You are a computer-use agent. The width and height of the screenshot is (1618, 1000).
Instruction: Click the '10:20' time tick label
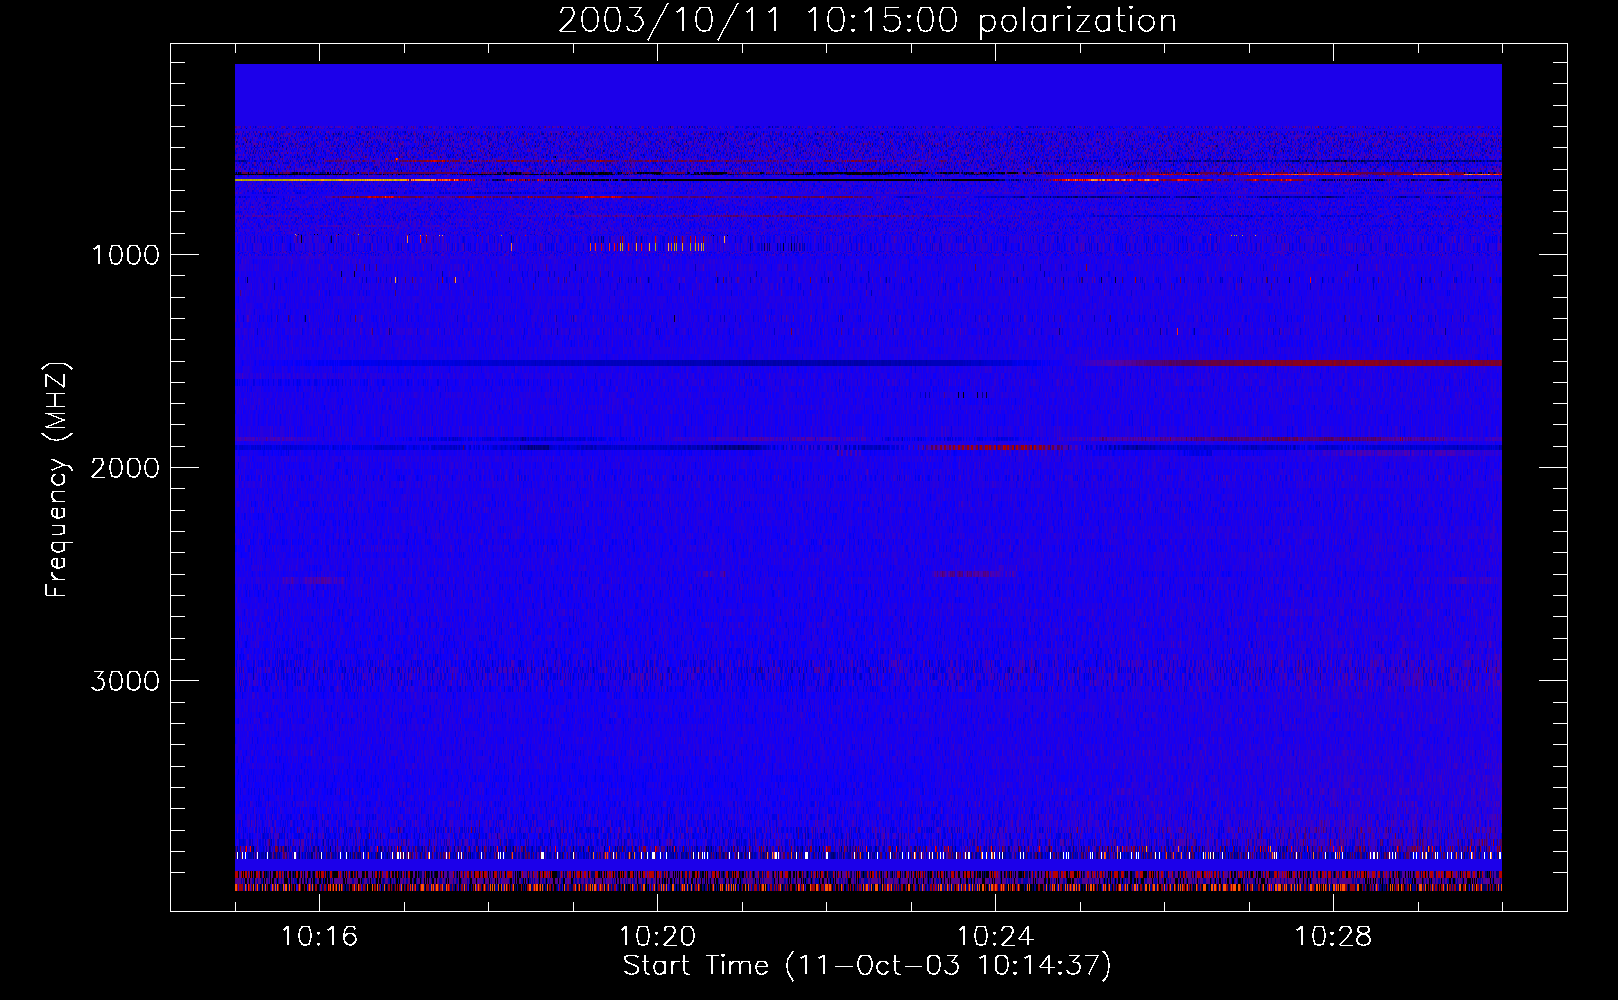657,936
